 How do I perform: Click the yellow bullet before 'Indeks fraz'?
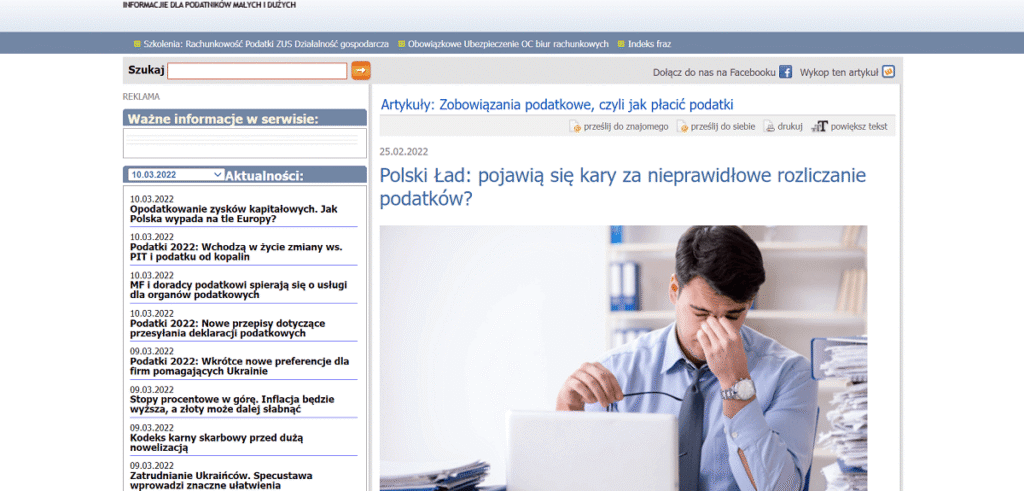(x=621, y=44)
